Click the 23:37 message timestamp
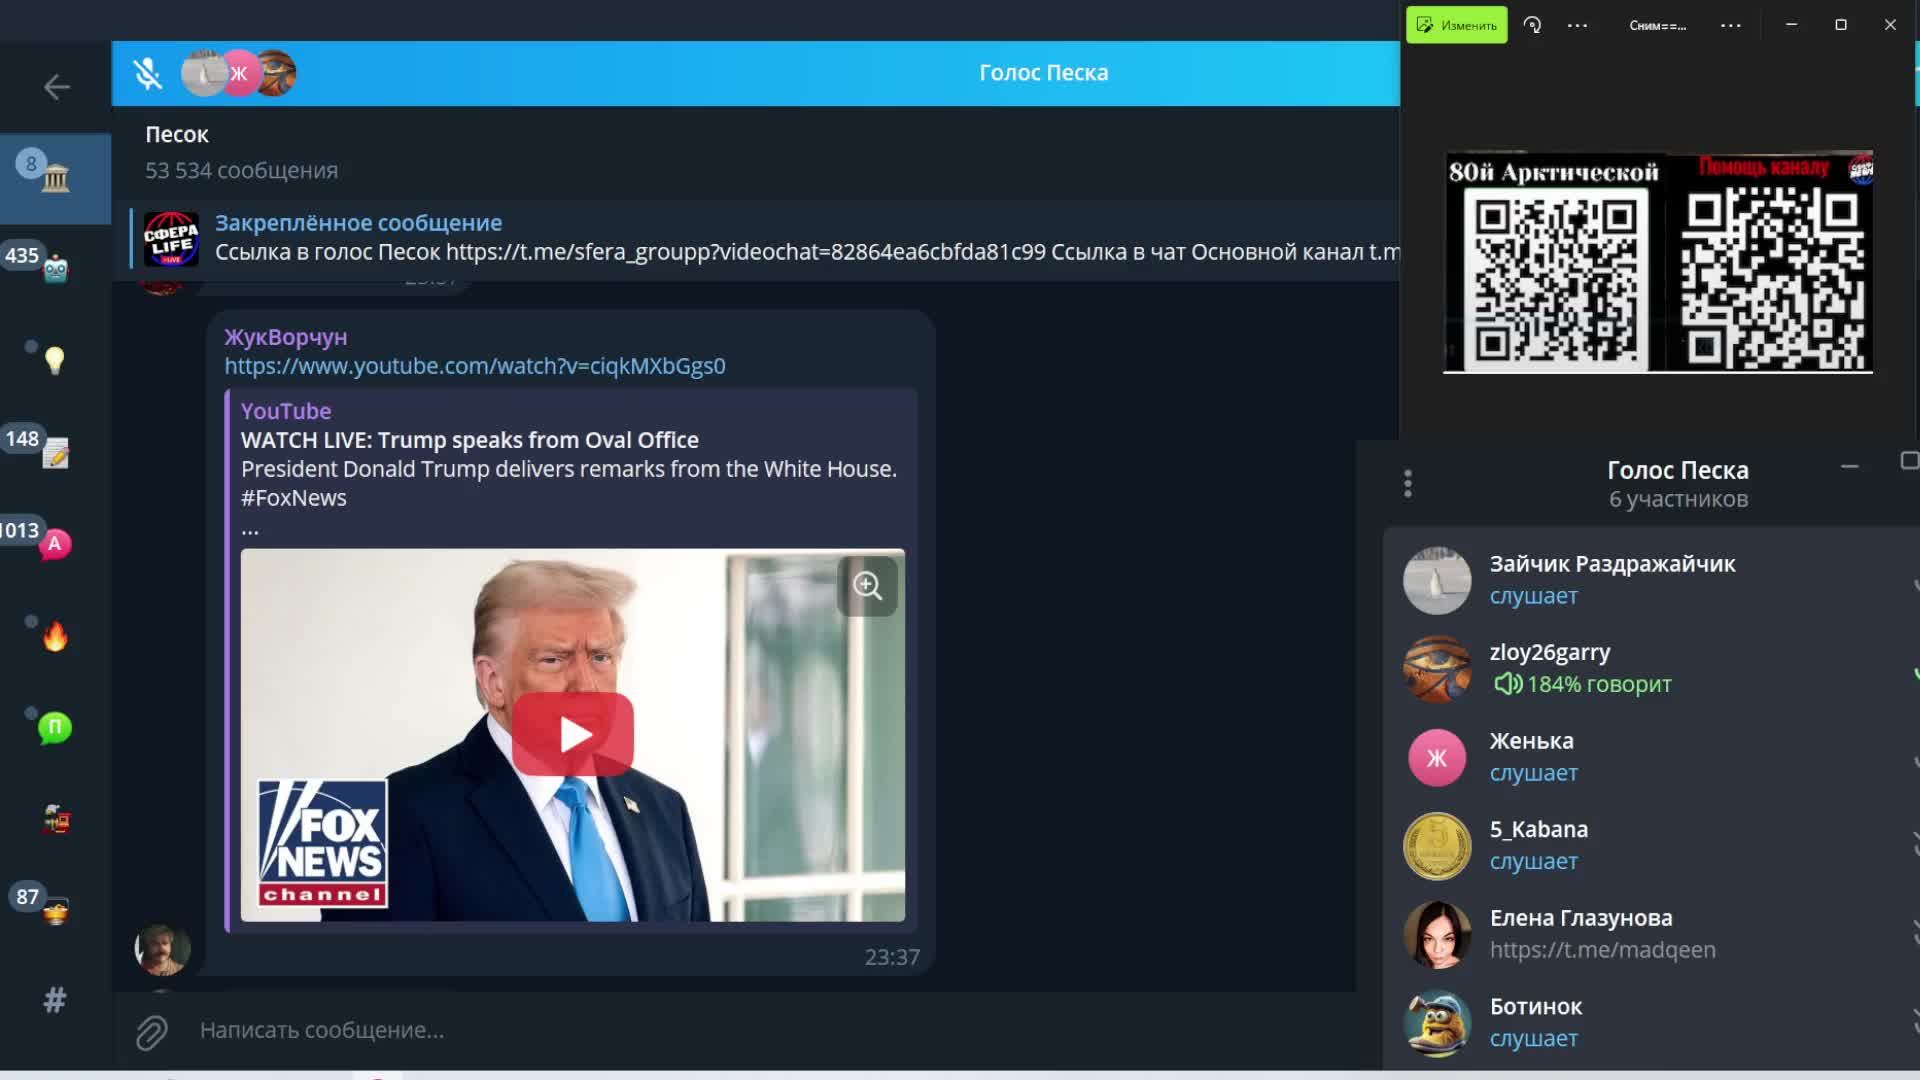The image size is (1920, 1080). [892, 957]
